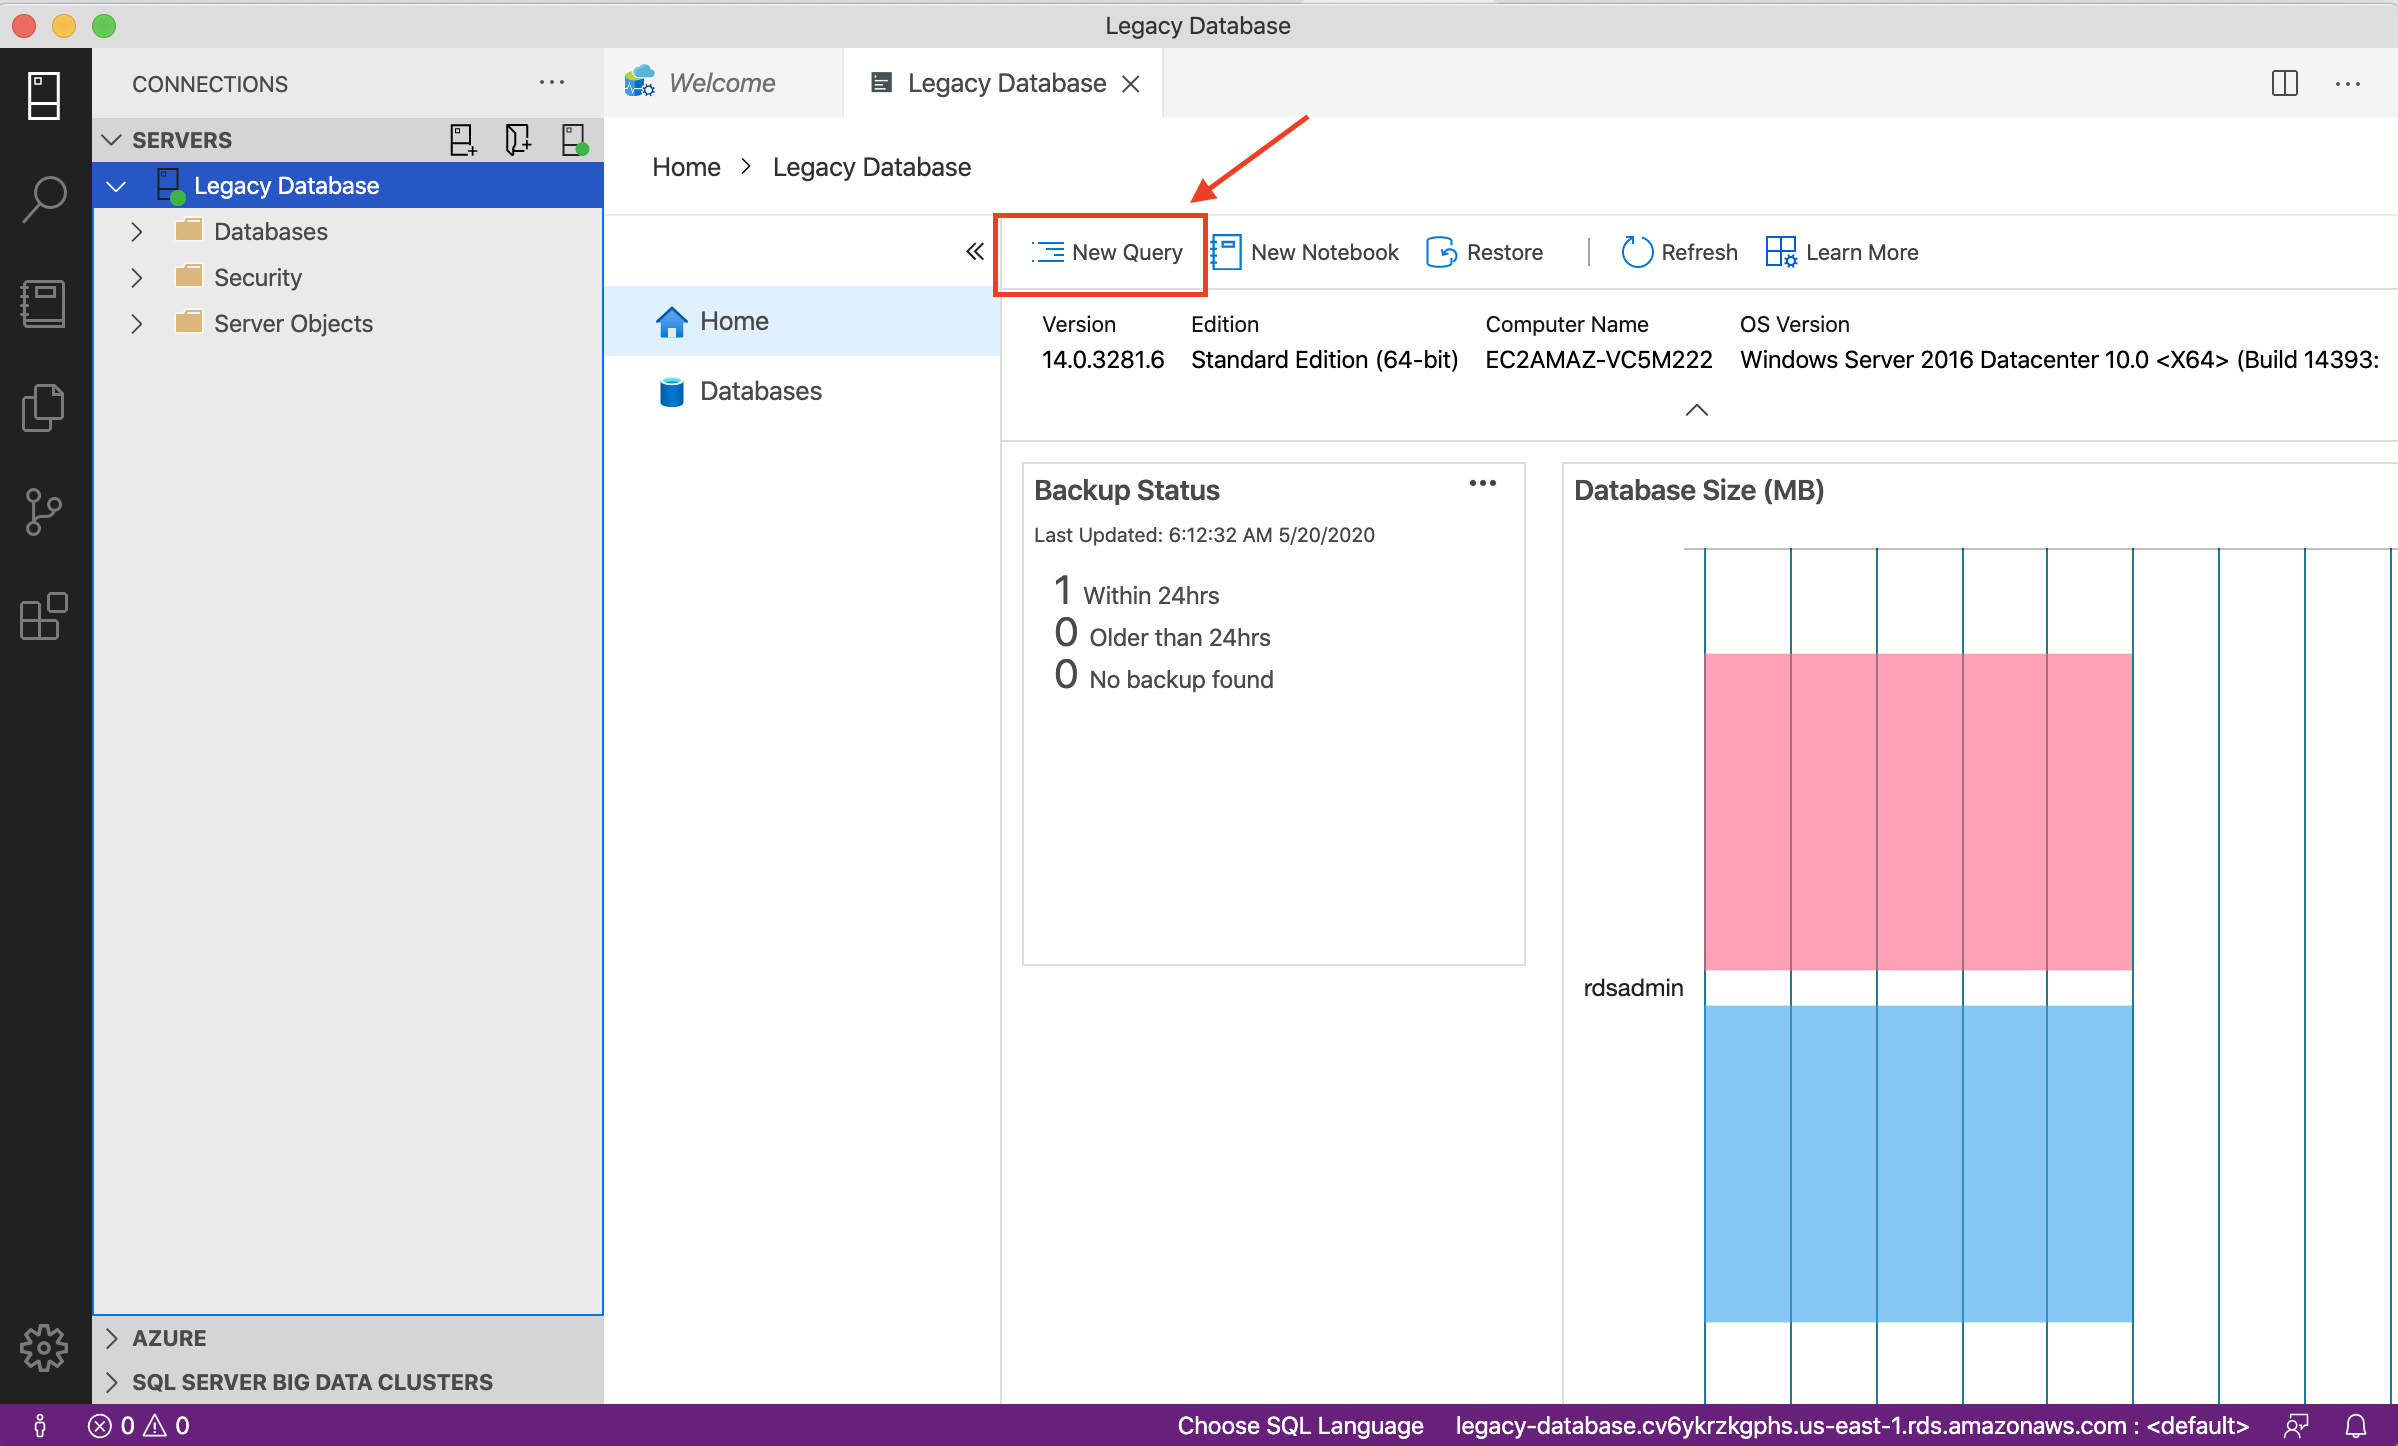
Task: Click the rdsadmin chart axis label
Action: point(1633,988)
